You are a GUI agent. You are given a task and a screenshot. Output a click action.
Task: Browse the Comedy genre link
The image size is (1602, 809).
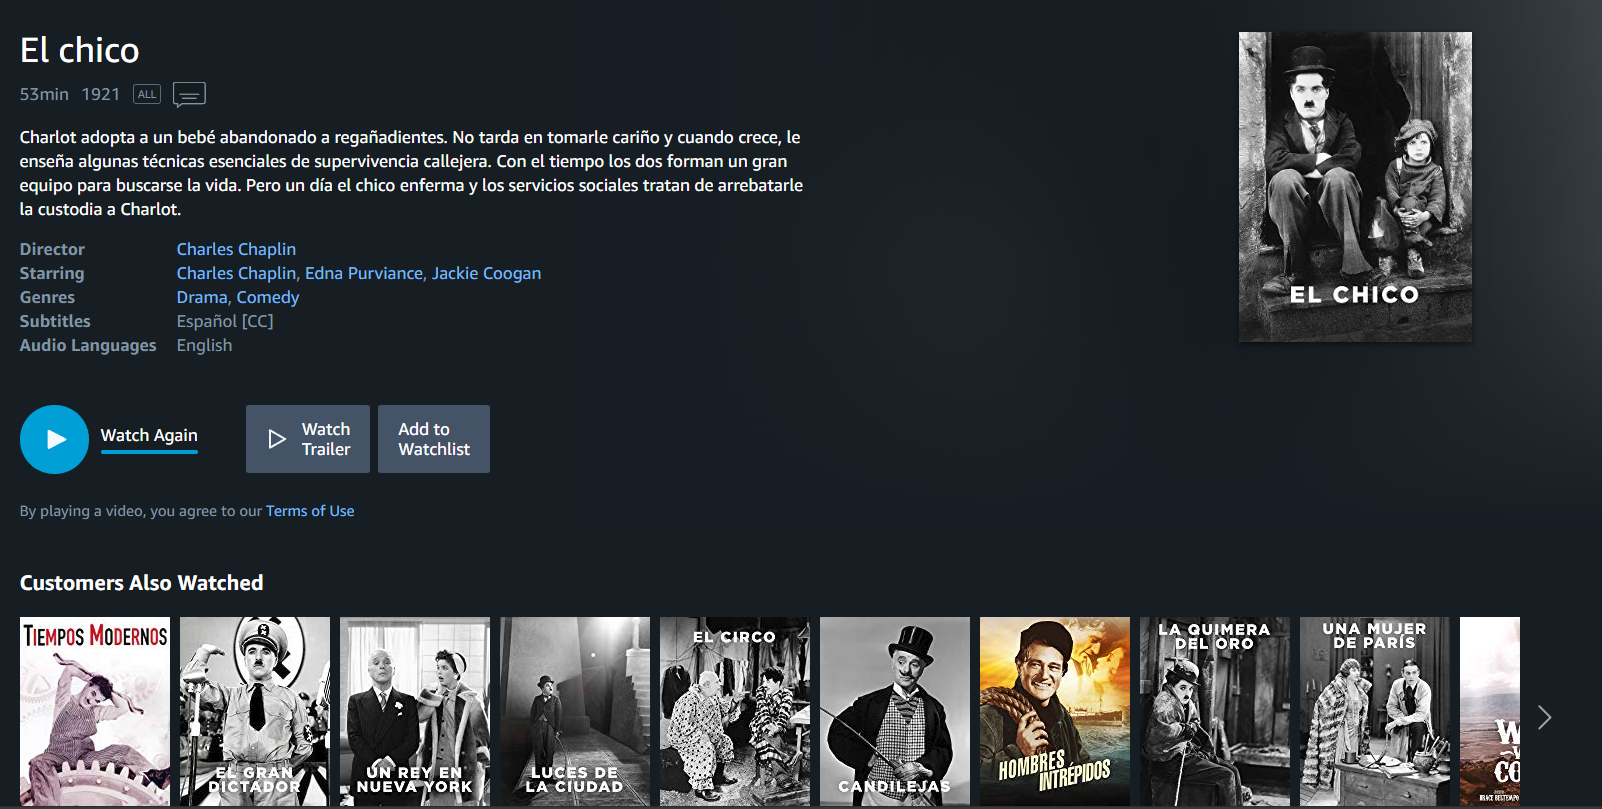268,297
